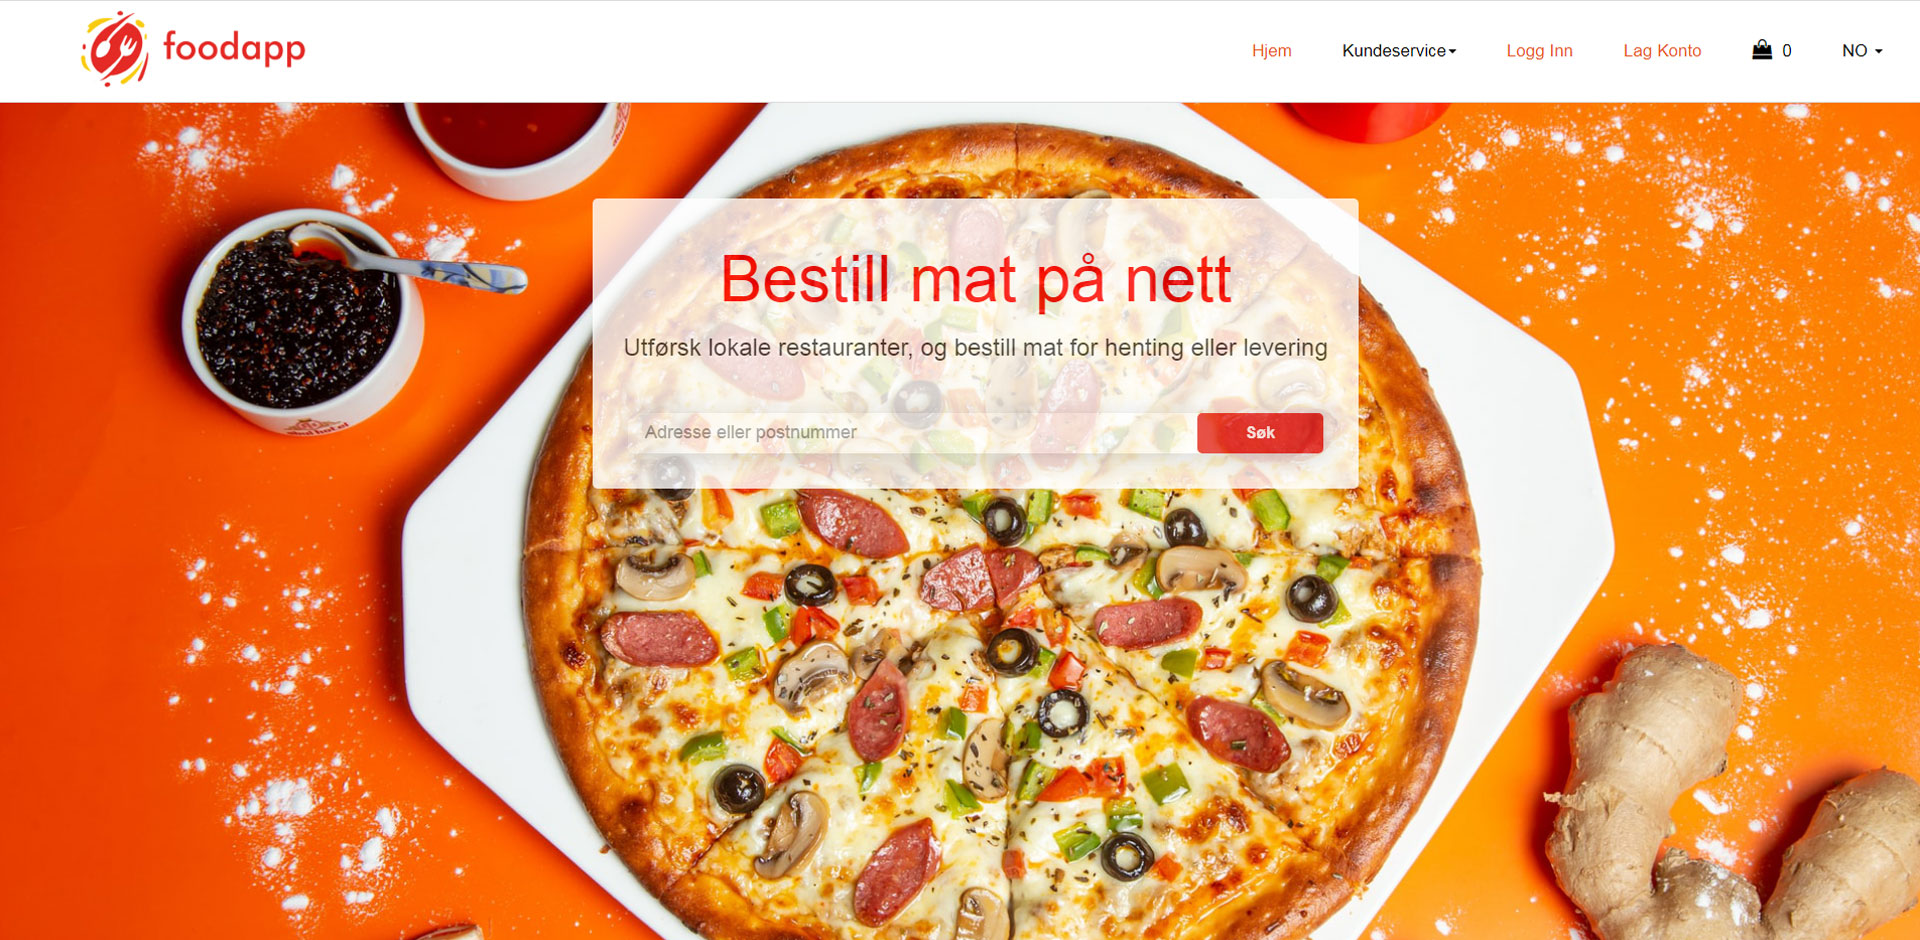Image resolution: width=1920 pixels, height=940 pixels.
Task: Open the shopping bag cart icon
Action: (1762, 50)
